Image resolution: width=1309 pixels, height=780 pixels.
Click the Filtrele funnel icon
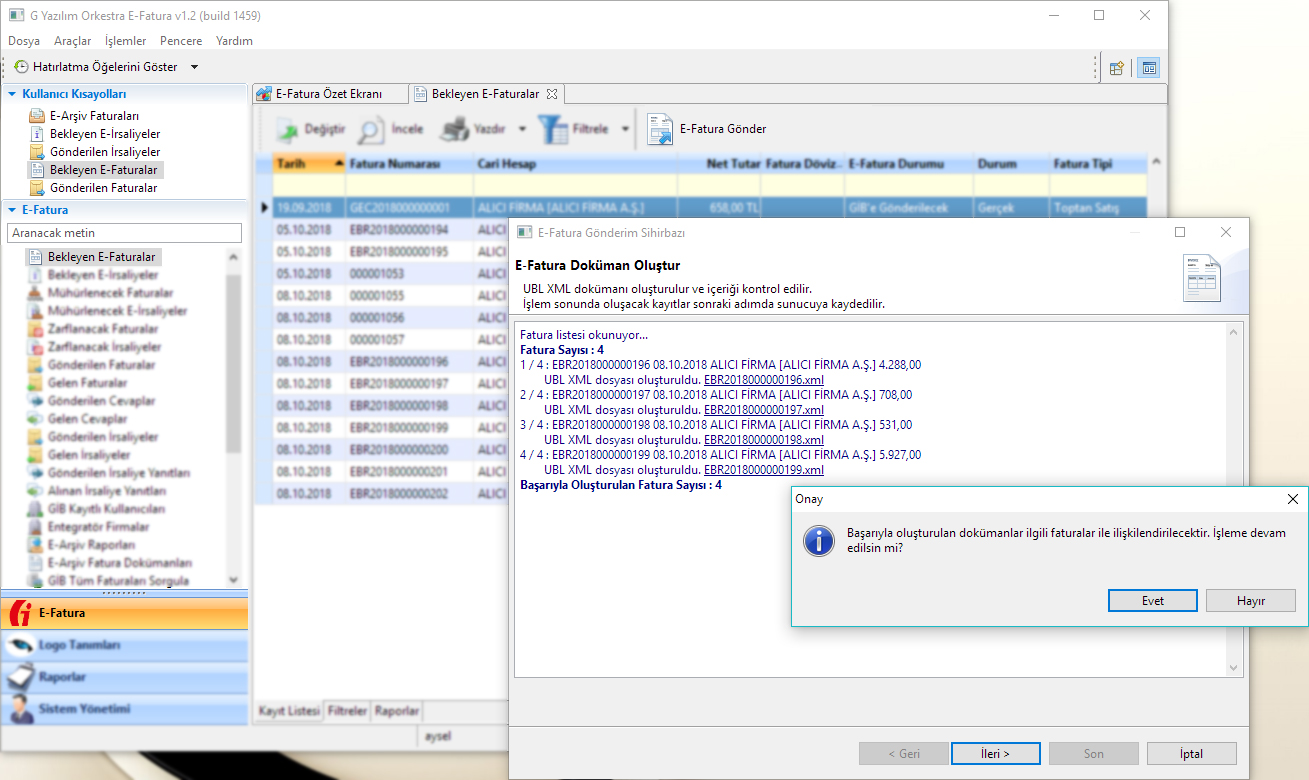(x=552, y=130)
